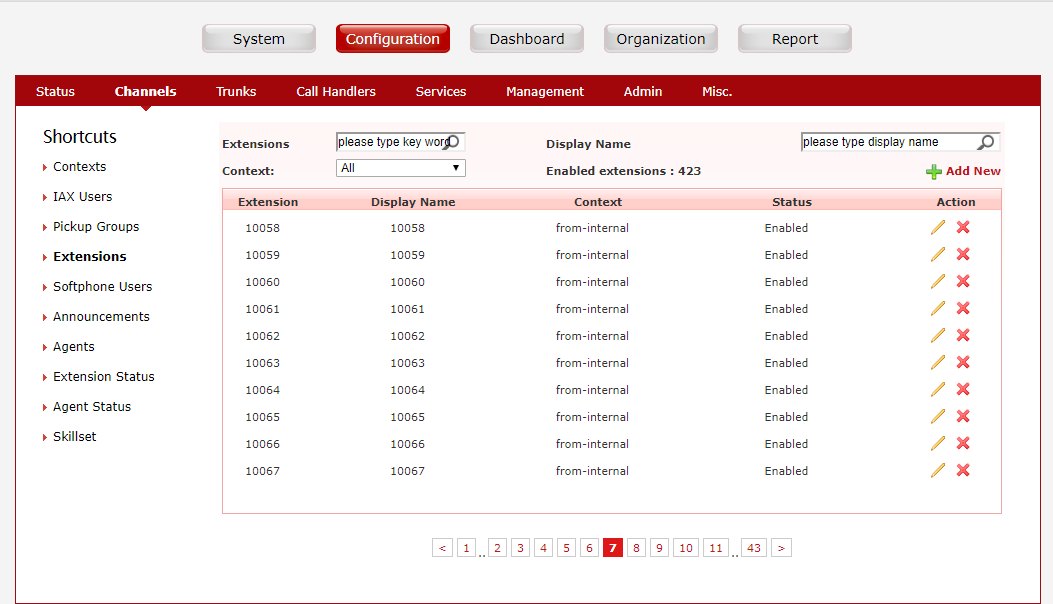Jump to last page 43

click(753, 548)
